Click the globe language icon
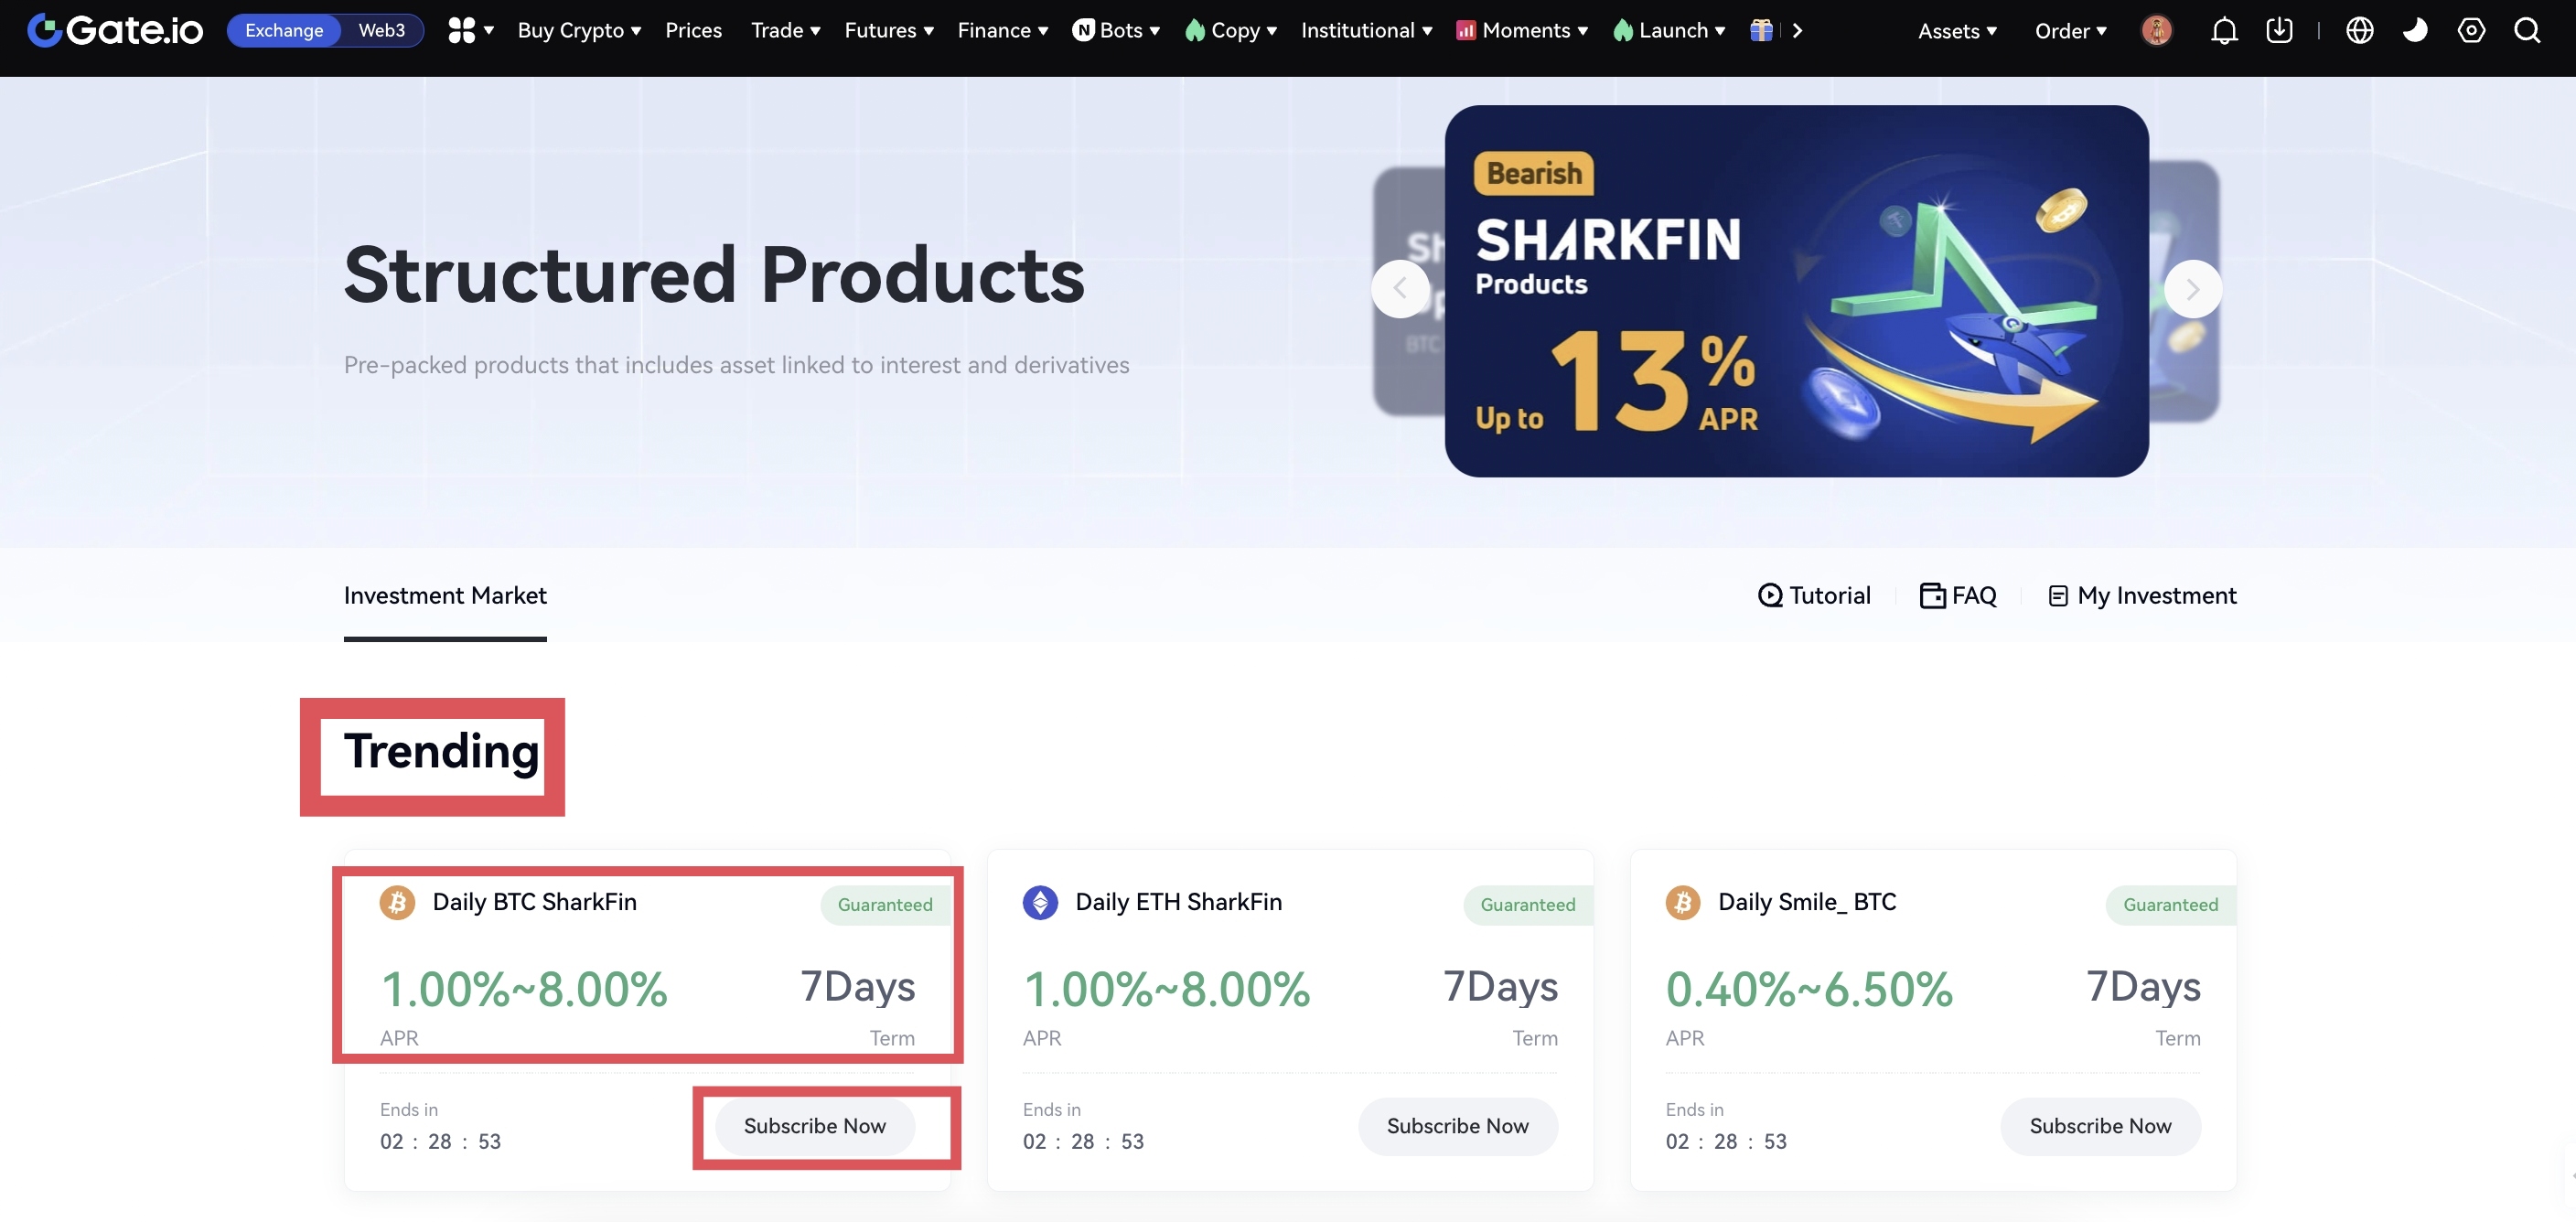This screenshot has height=1222, width=2576. (2359, 31)
